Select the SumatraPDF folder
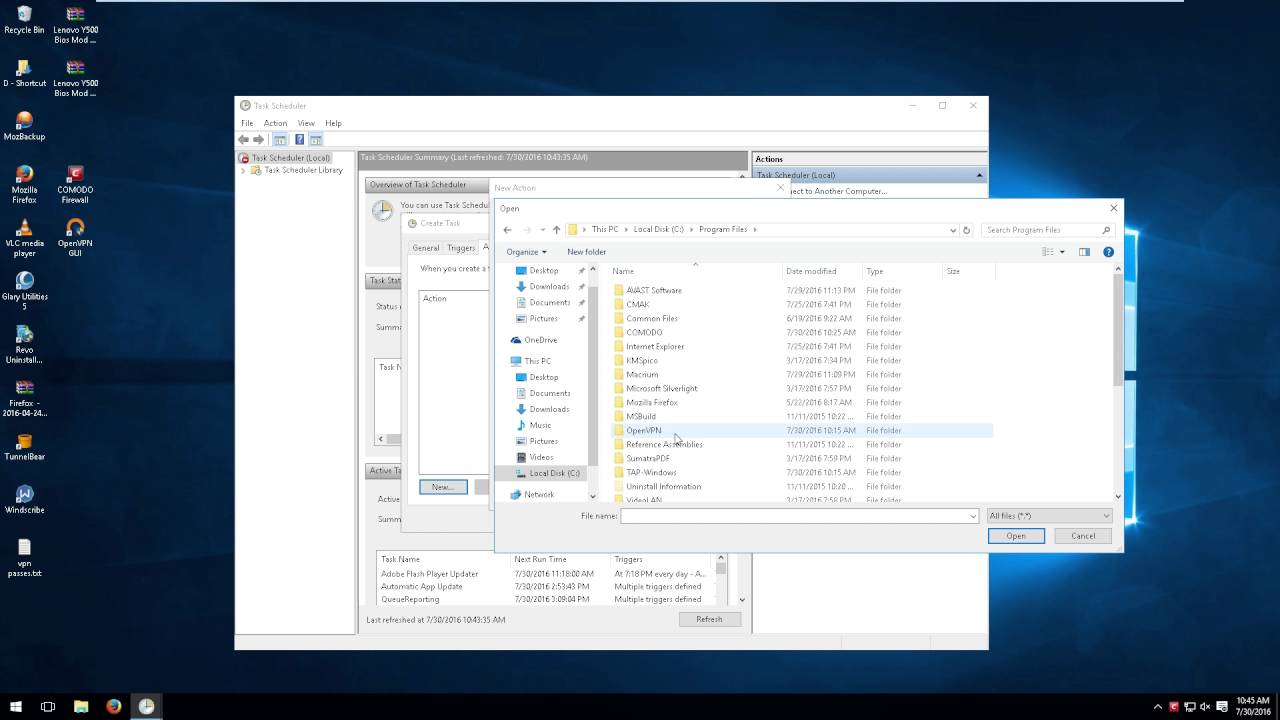Image resolution: width=1280 pixels, height=720 pixels. [x=648, y=458]
